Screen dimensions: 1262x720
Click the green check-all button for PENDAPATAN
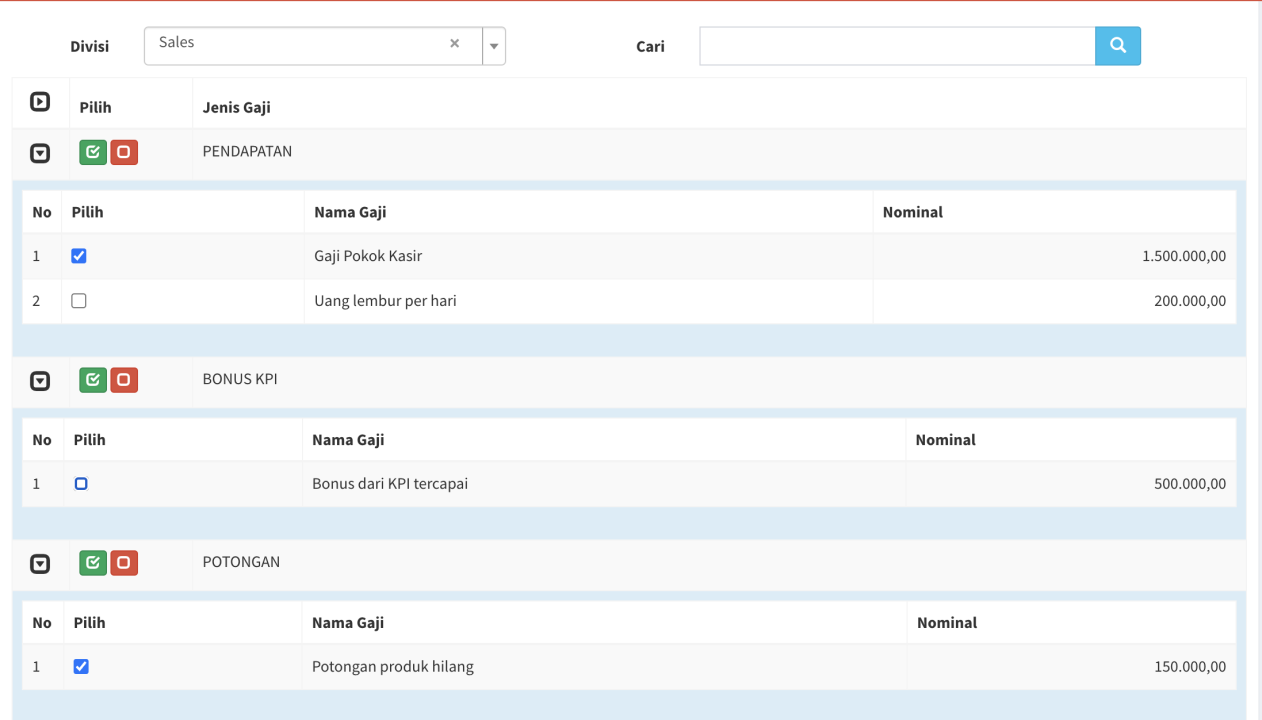(x=93, y=153)
